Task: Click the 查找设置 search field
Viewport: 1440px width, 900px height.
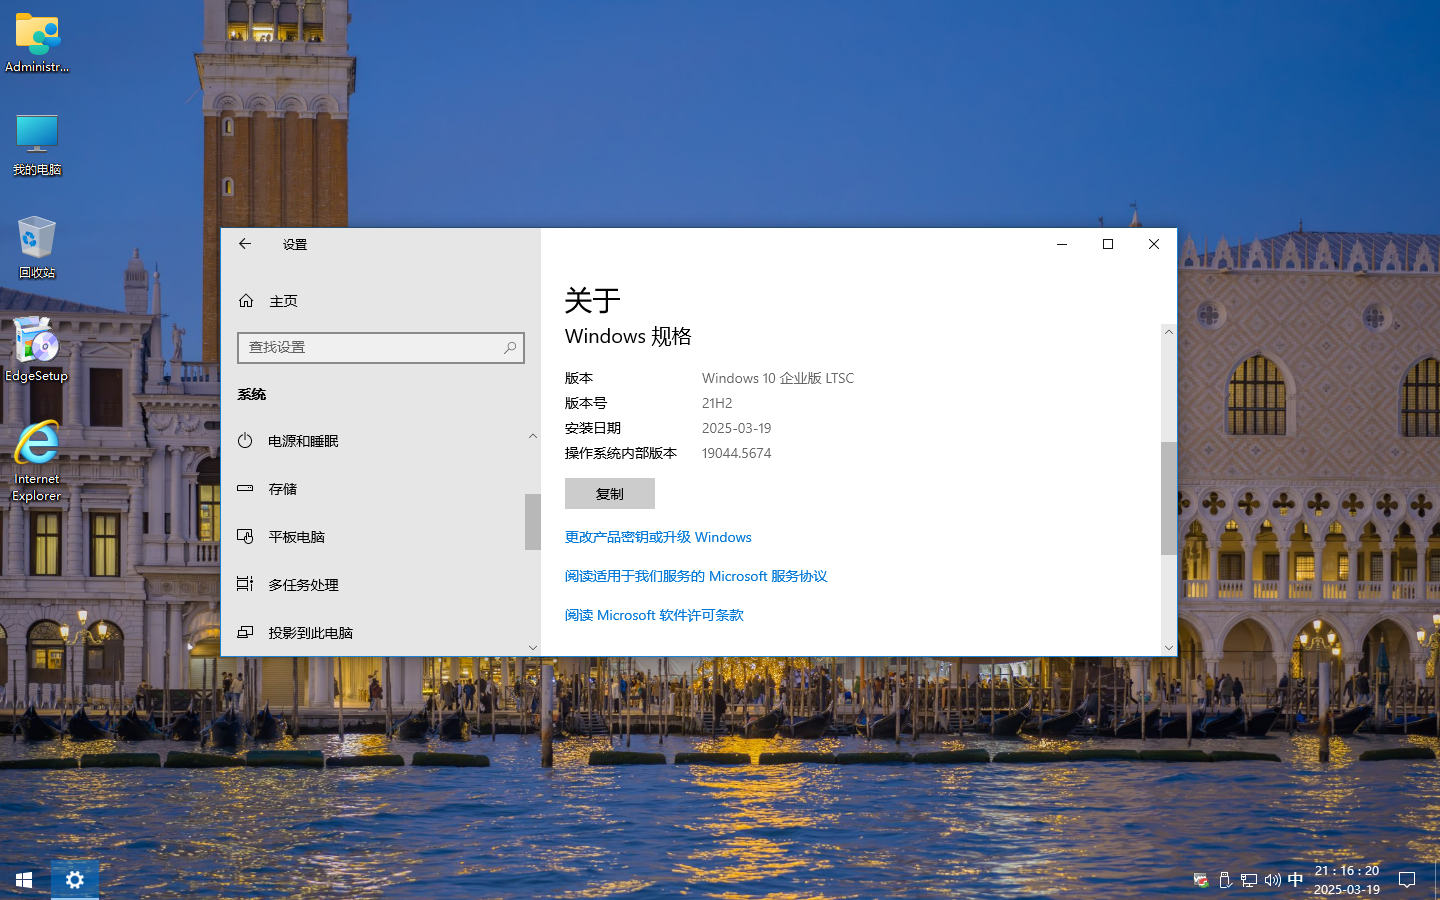Action: [381, 348]
